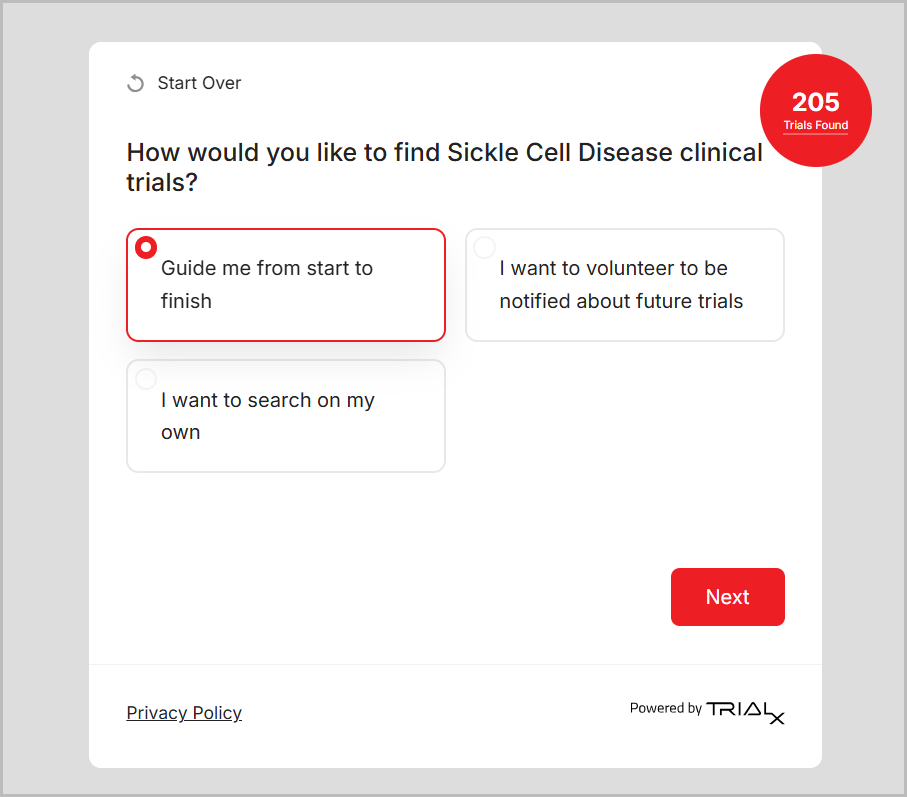Click the word "own" in the third option
Screen dimensions: 907x797
coord(180,433)
